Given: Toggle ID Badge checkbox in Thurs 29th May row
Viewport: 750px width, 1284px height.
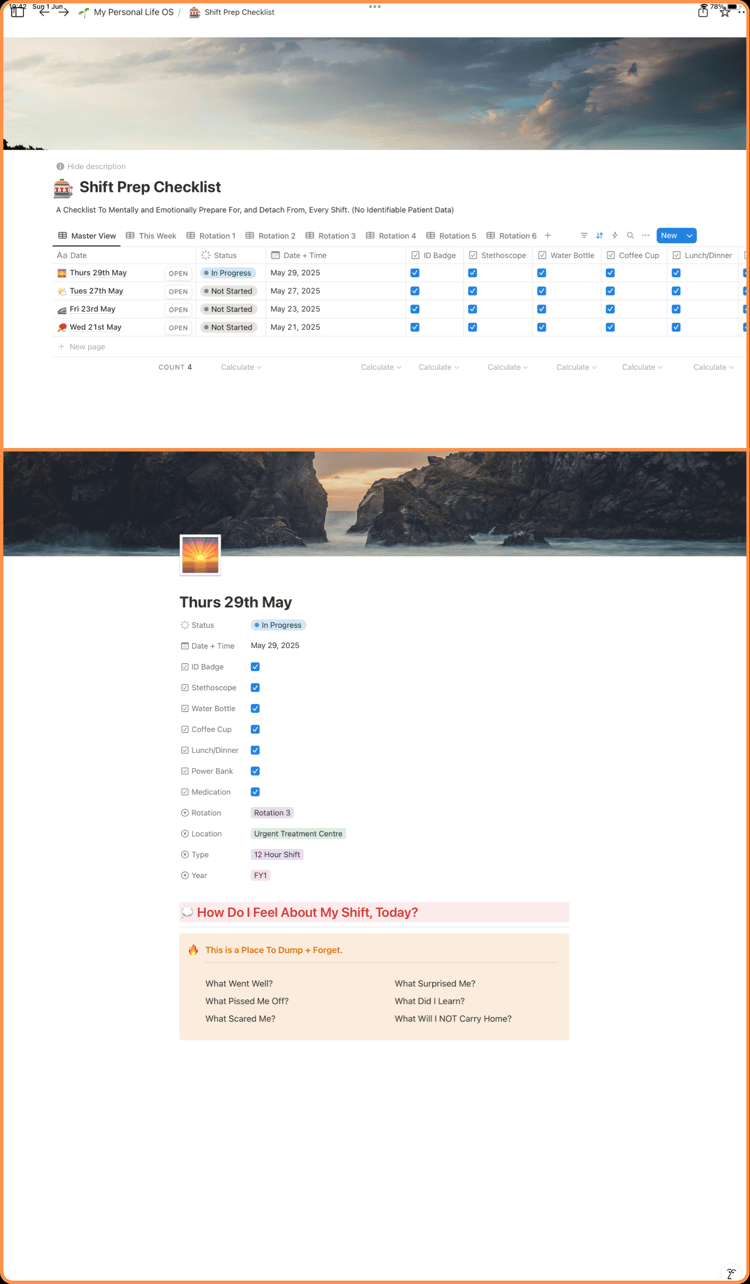Looking at the screenshot, I should [x=415, y=273].
